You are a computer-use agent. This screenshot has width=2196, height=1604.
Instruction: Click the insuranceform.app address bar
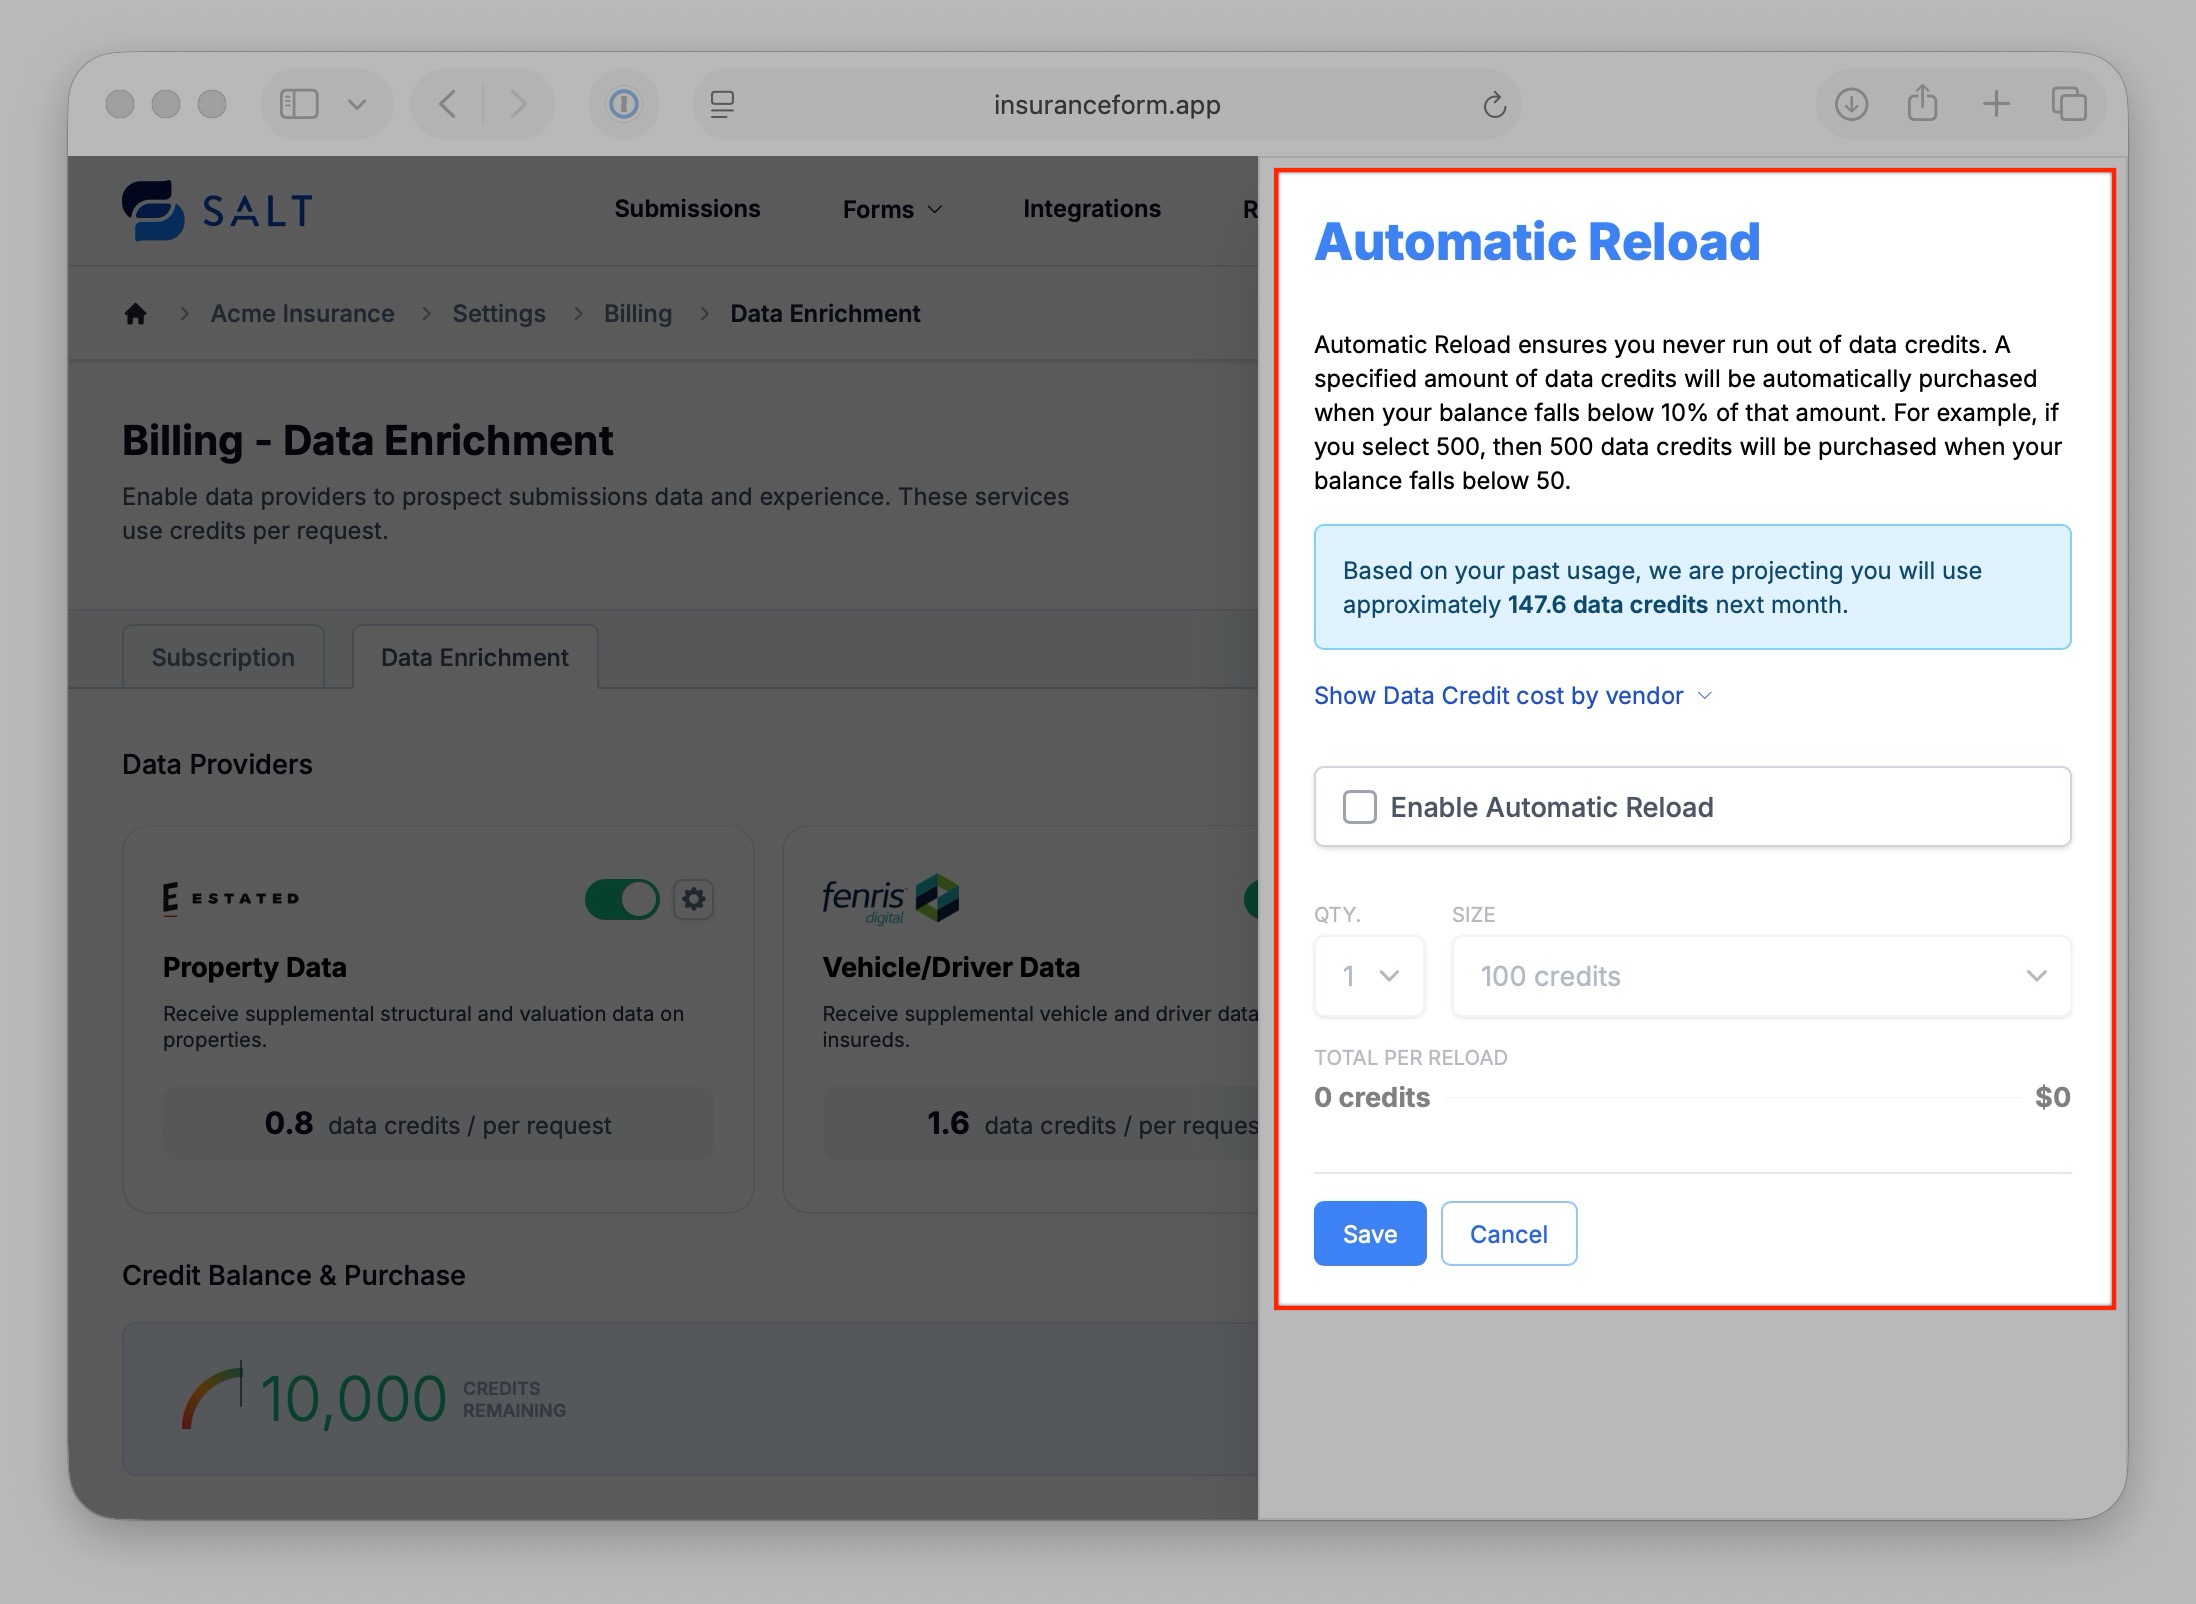[x=1106, y=105]
